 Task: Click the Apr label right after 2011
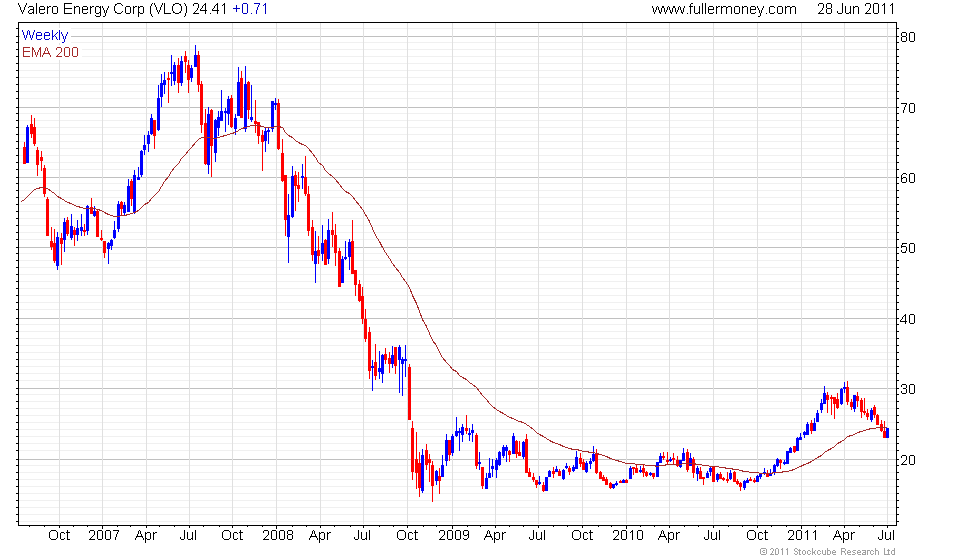pos(844,536)
